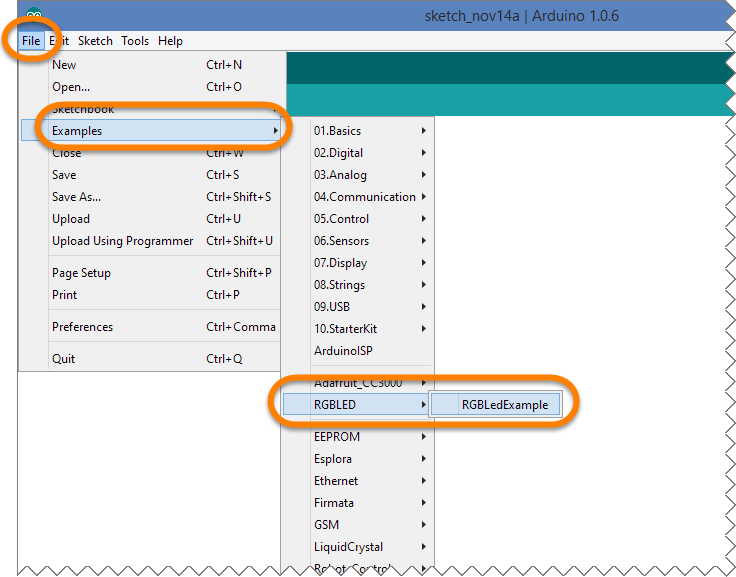Click Save As... menu entry

tap(151, 197)
